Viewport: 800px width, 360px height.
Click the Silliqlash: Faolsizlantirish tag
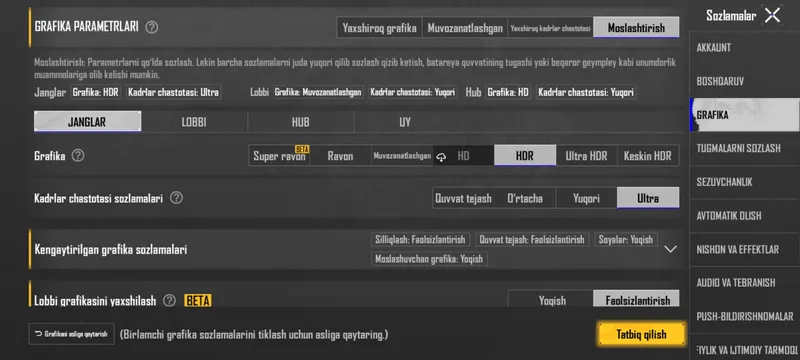[x=420, y=239]
